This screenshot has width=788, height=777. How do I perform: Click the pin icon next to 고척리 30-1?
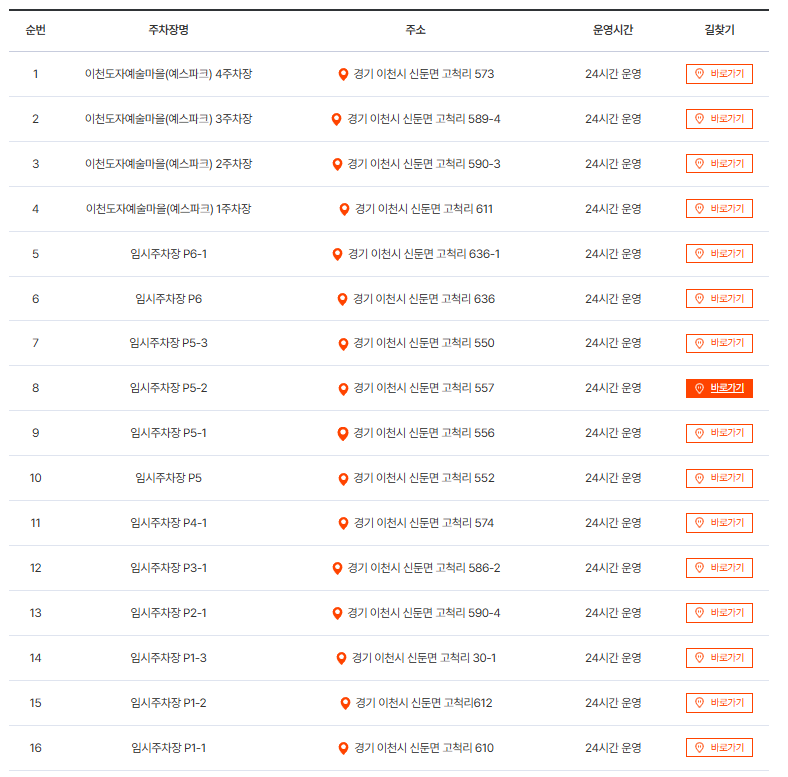(341, 658)
